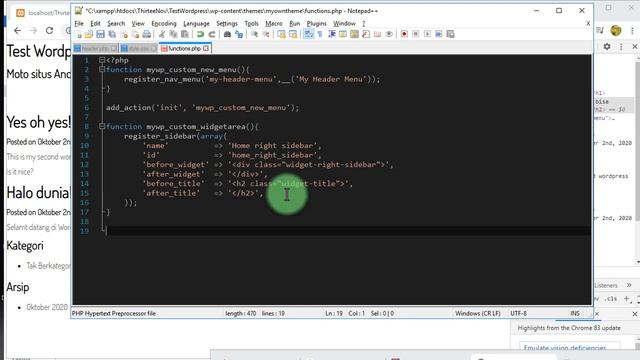This screenshot has width=640, height=360.
Task: Open the Plugins menu
Action: (x=317, y=24)
